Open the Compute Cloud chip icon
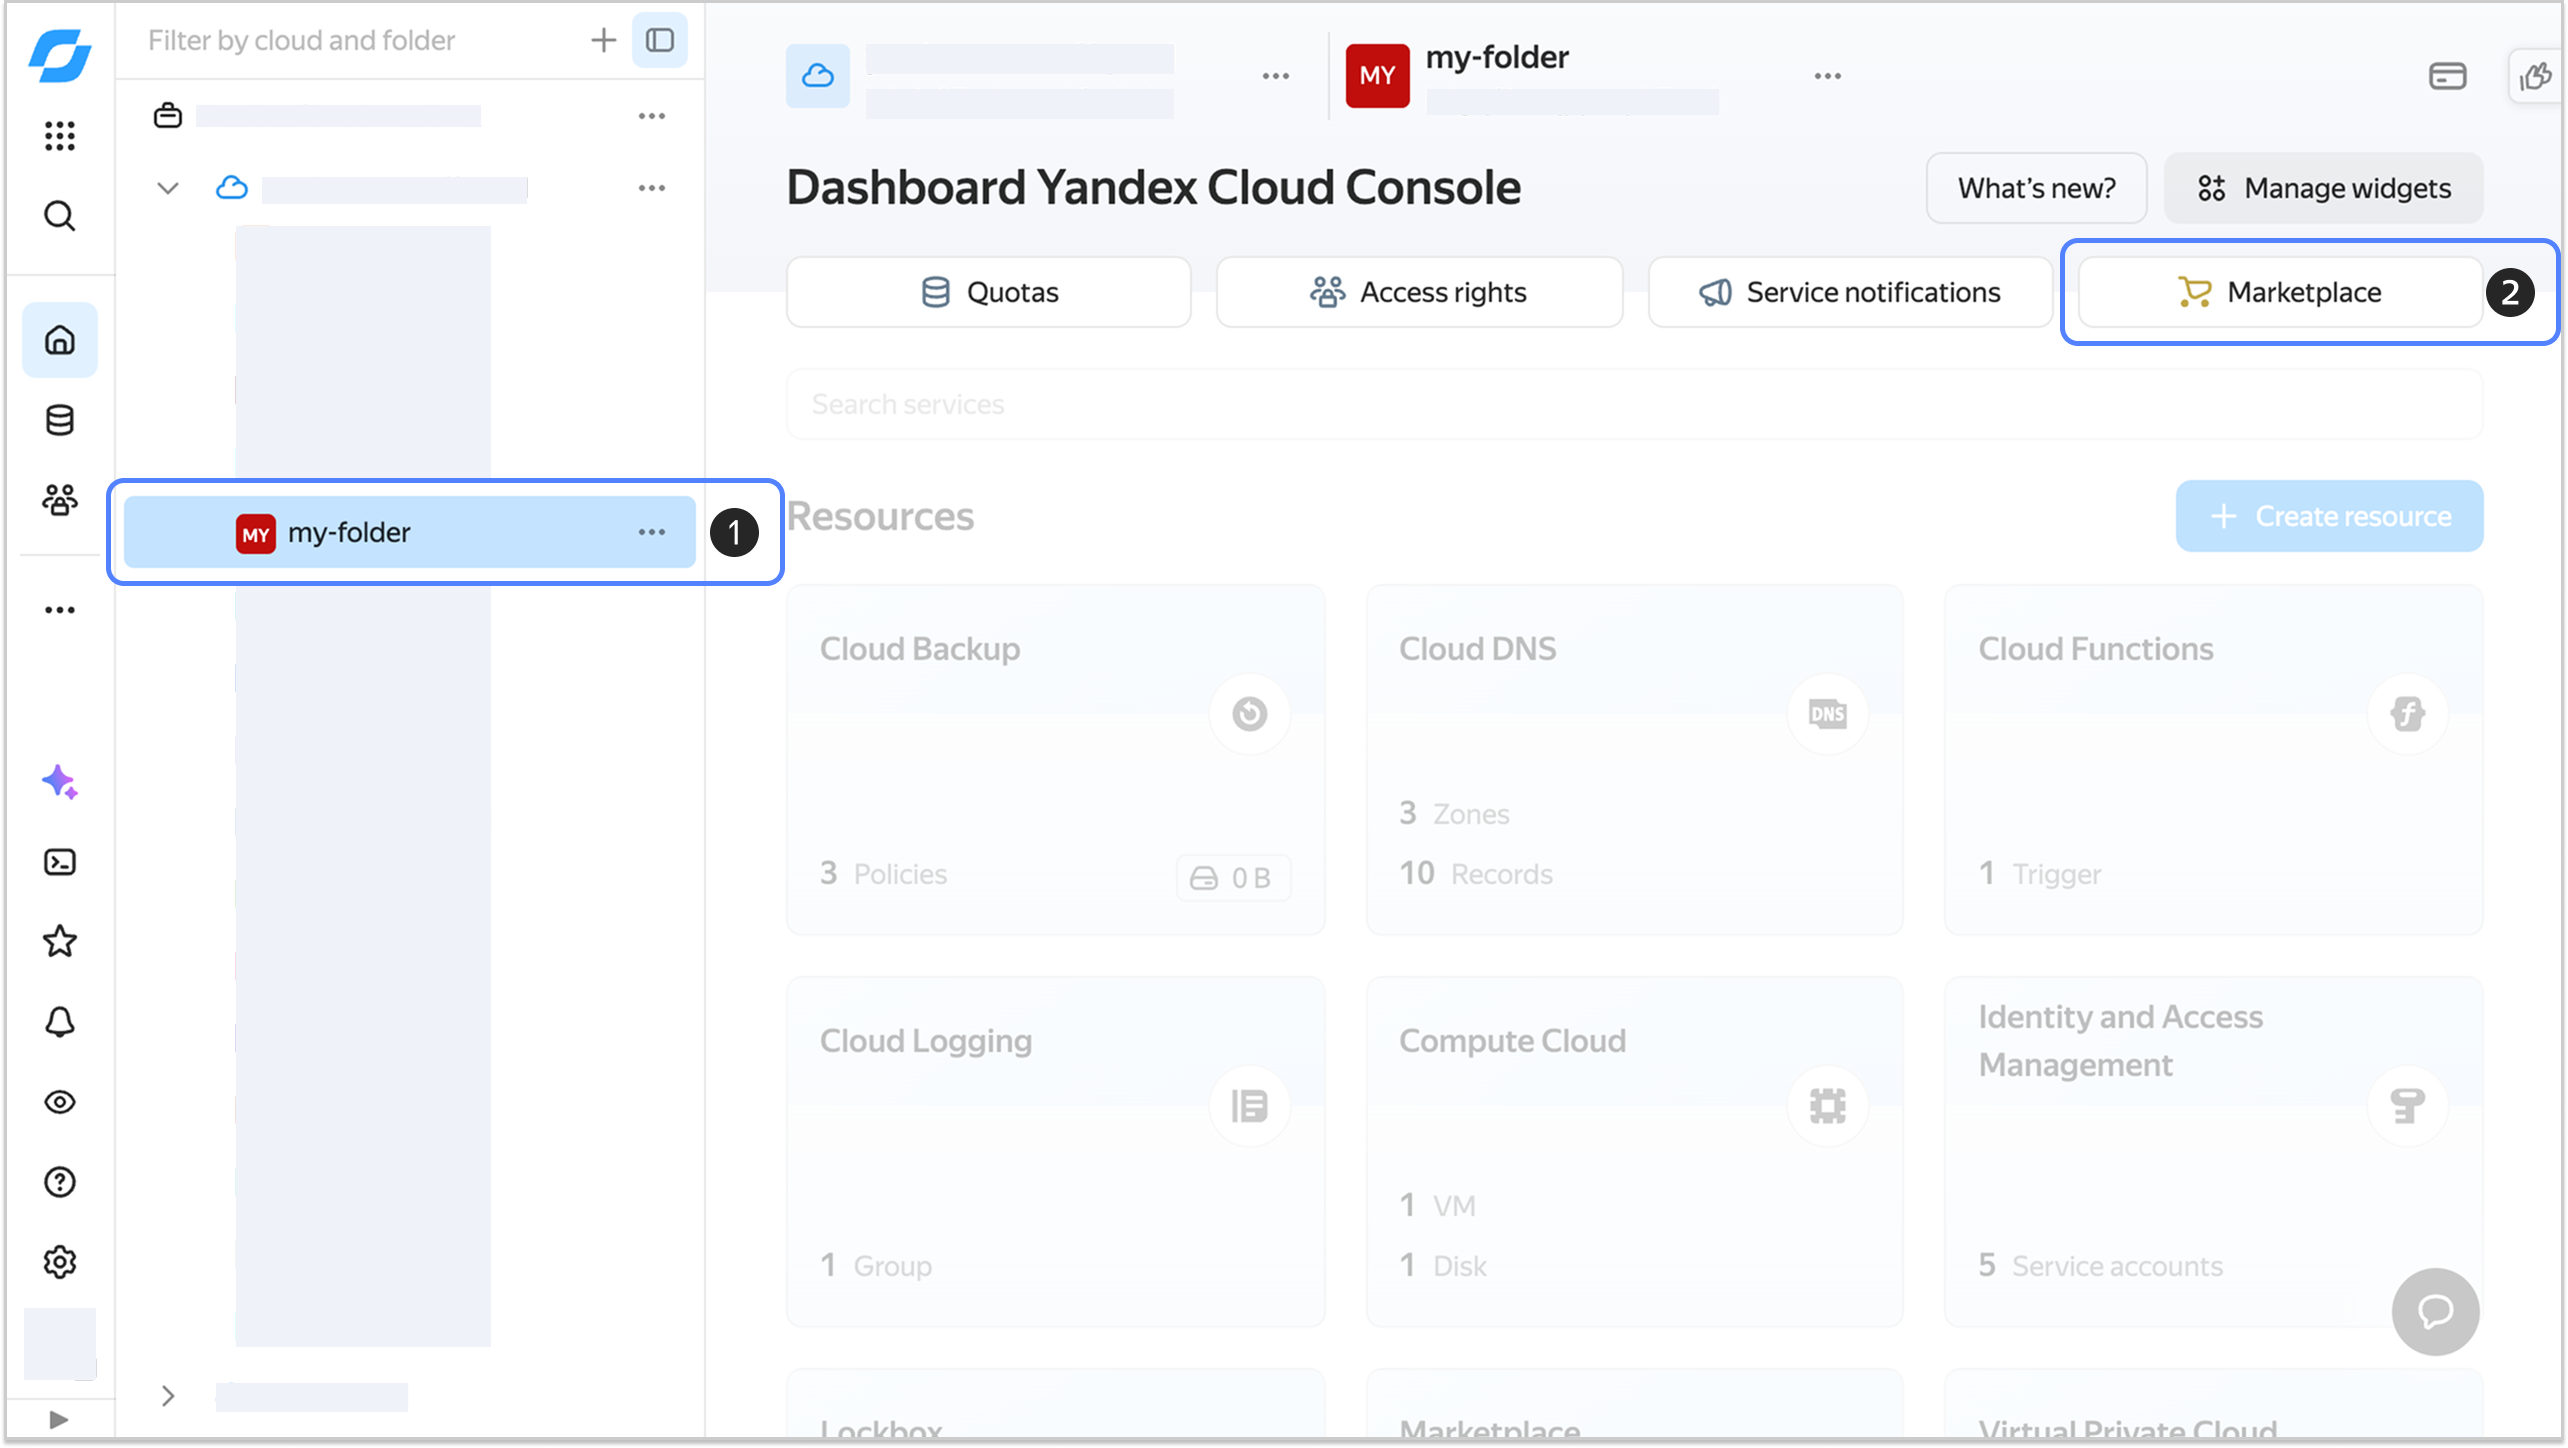This screenshot has height=1448, width=2568. click(x=1827, y=1106)
